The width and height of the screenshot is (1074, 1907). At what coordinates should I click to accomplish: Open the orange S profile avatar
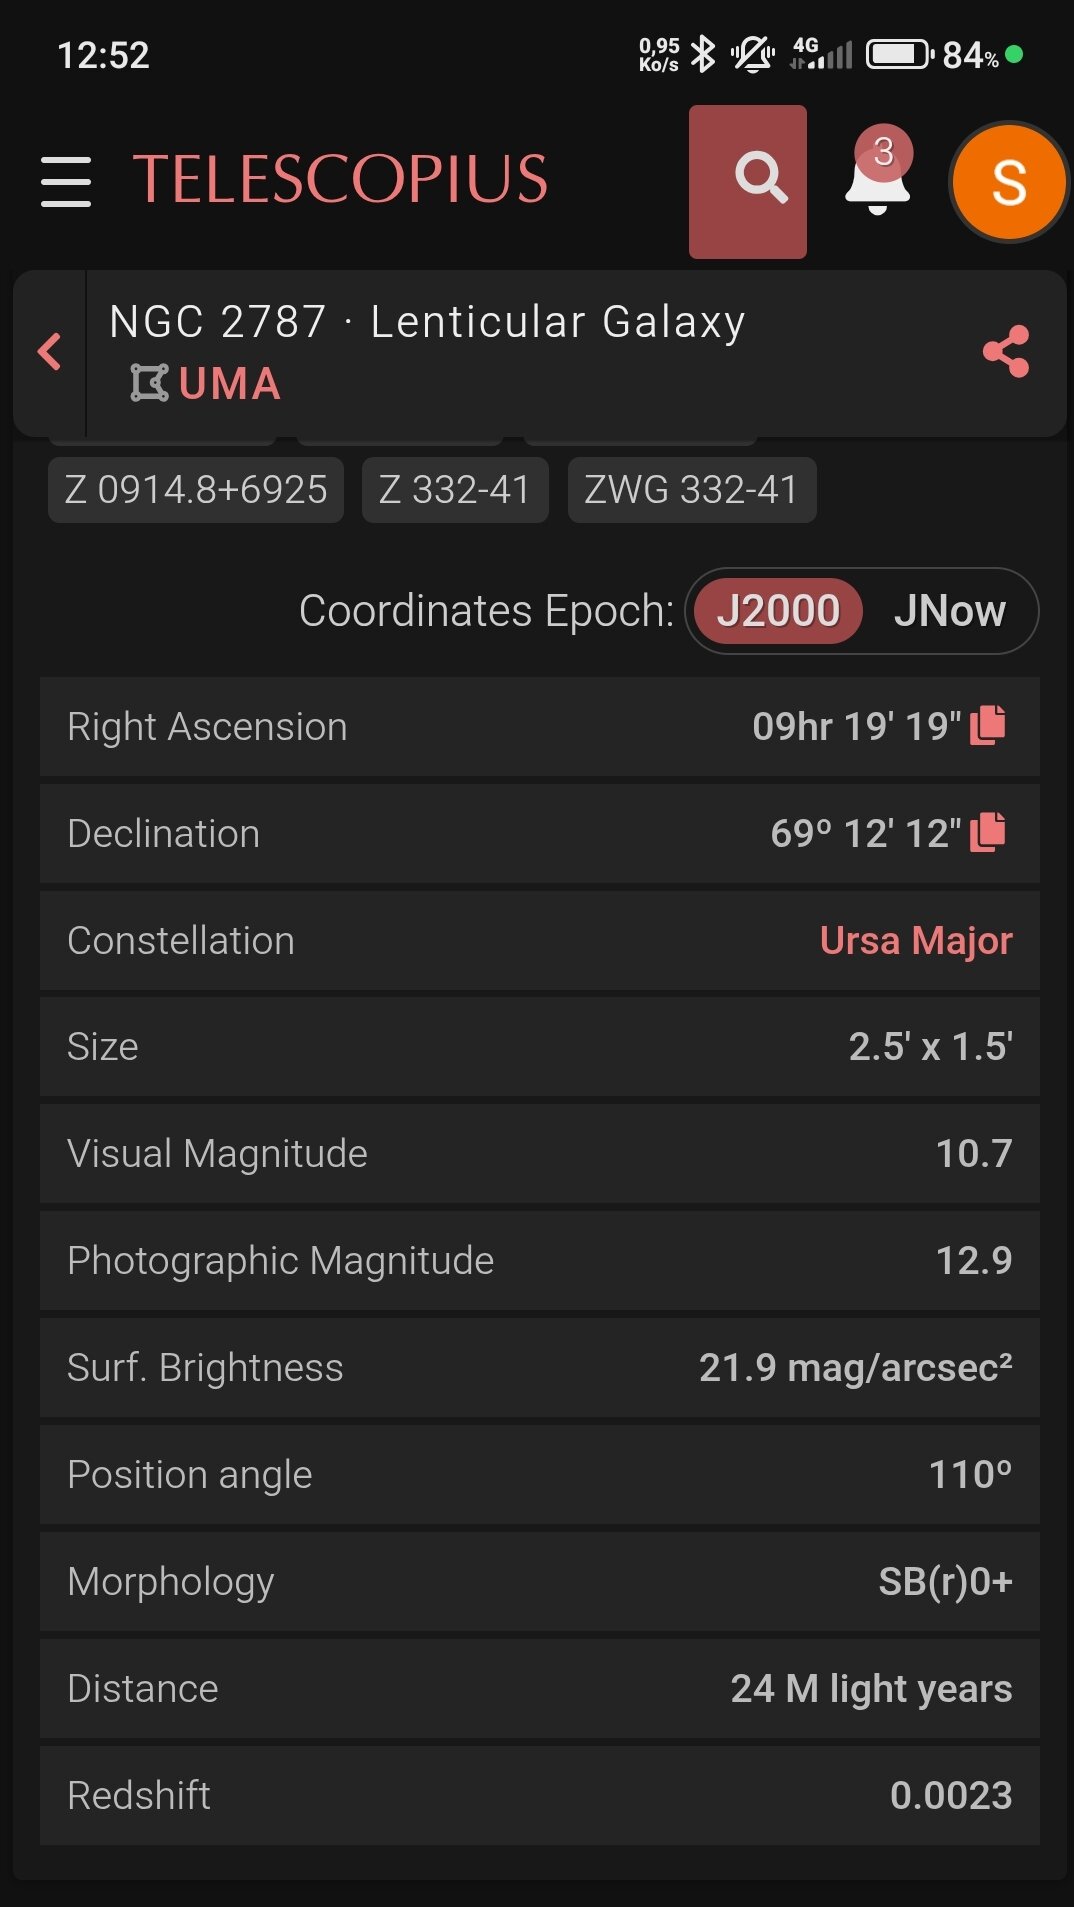point(1008,182)
